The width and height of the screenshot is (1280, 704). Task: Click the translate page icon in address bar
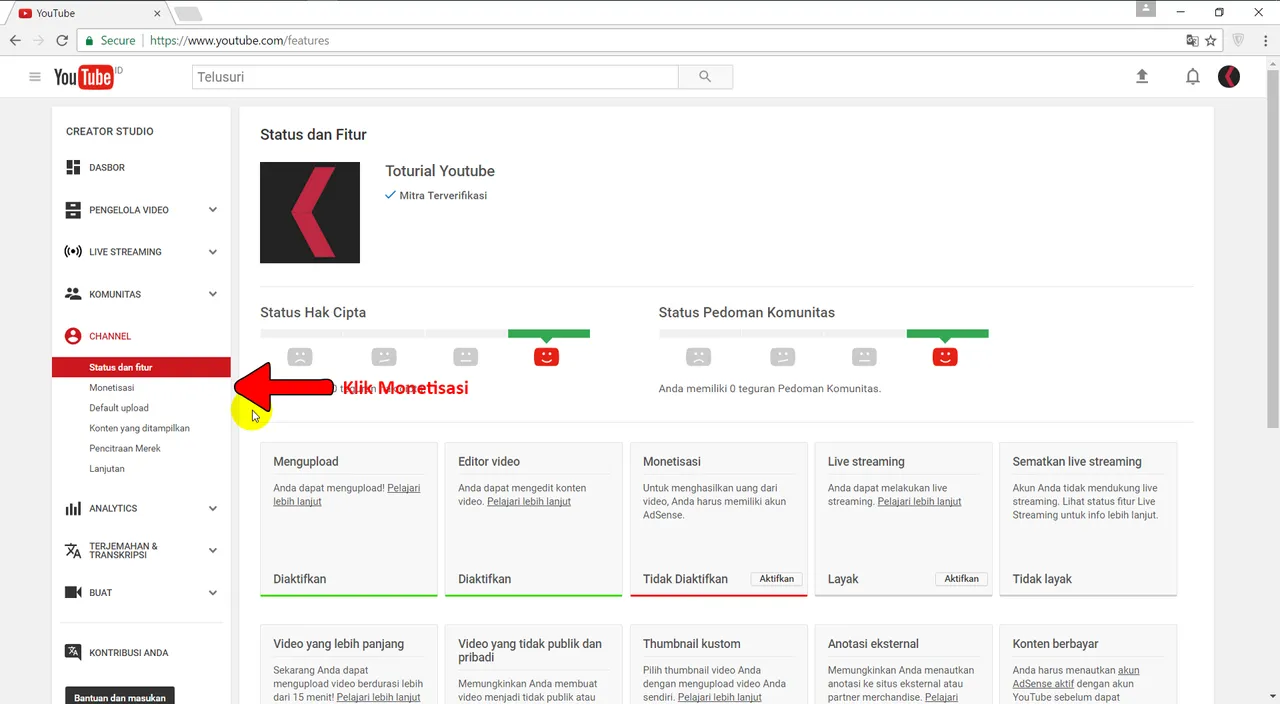click(1192, 41)
